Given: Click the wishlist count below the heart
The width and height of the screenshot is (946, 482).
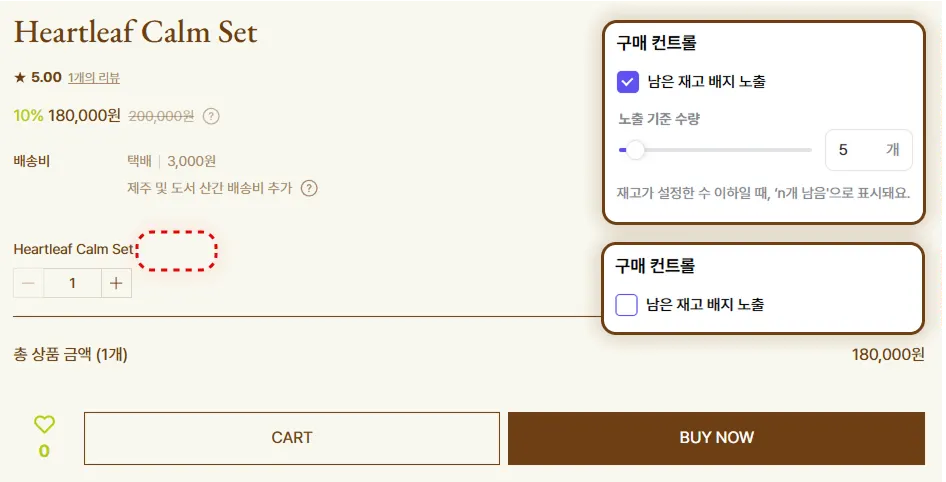Looking at the screenshot, I should point(44,451).
